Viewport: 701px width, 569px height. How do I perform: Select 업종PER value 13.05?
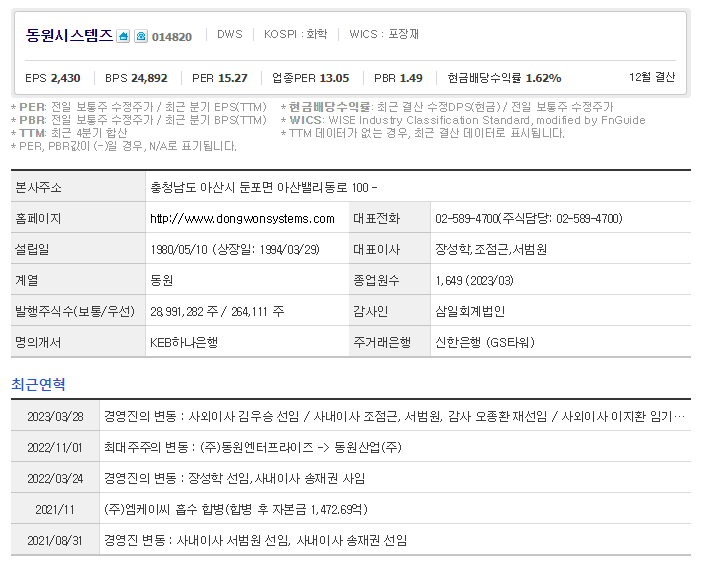[334, 78]
